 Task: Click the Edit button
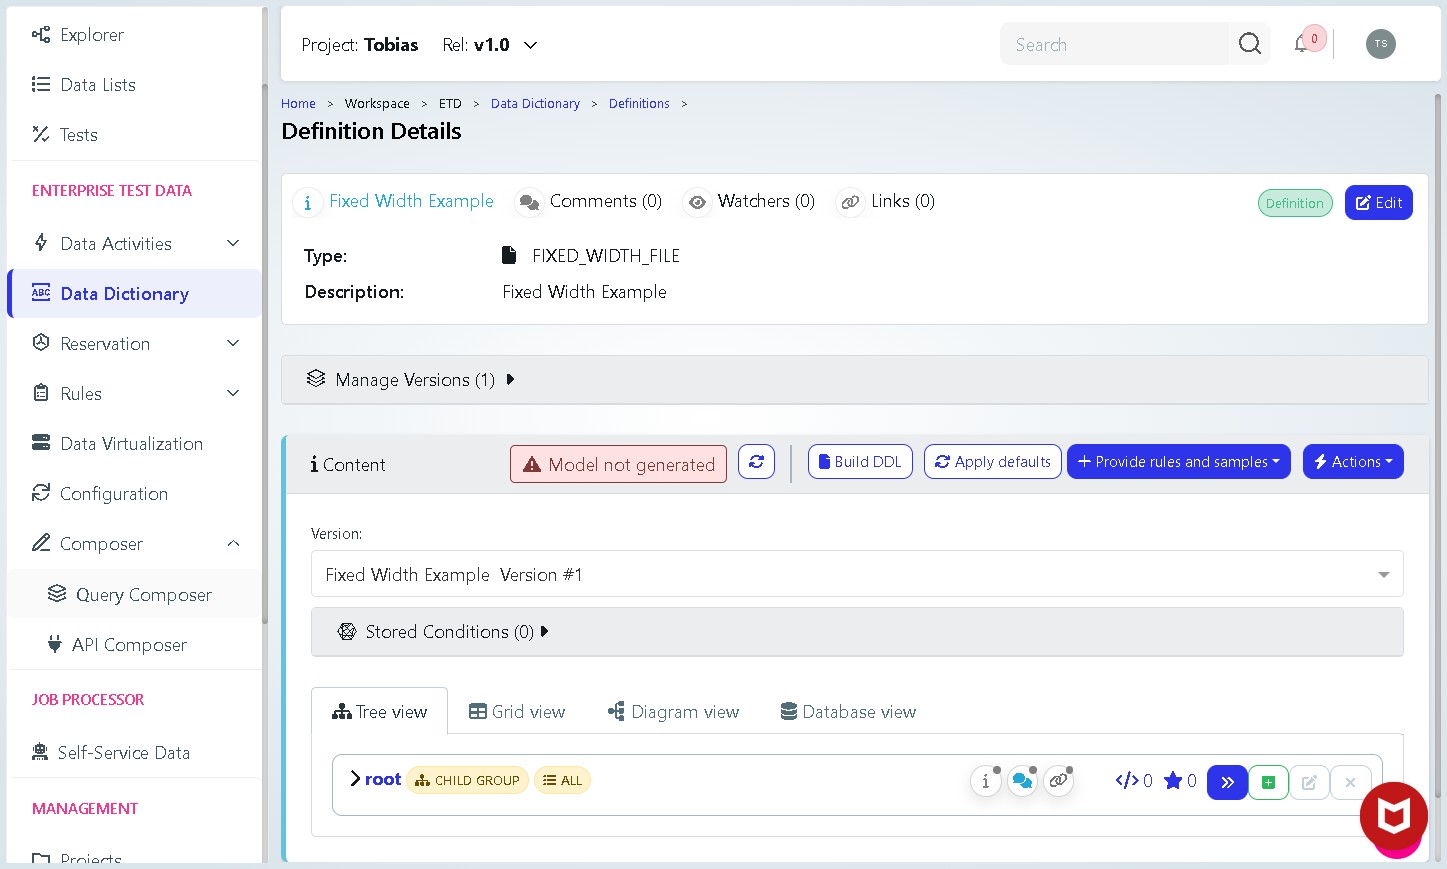pos(1378,203)
